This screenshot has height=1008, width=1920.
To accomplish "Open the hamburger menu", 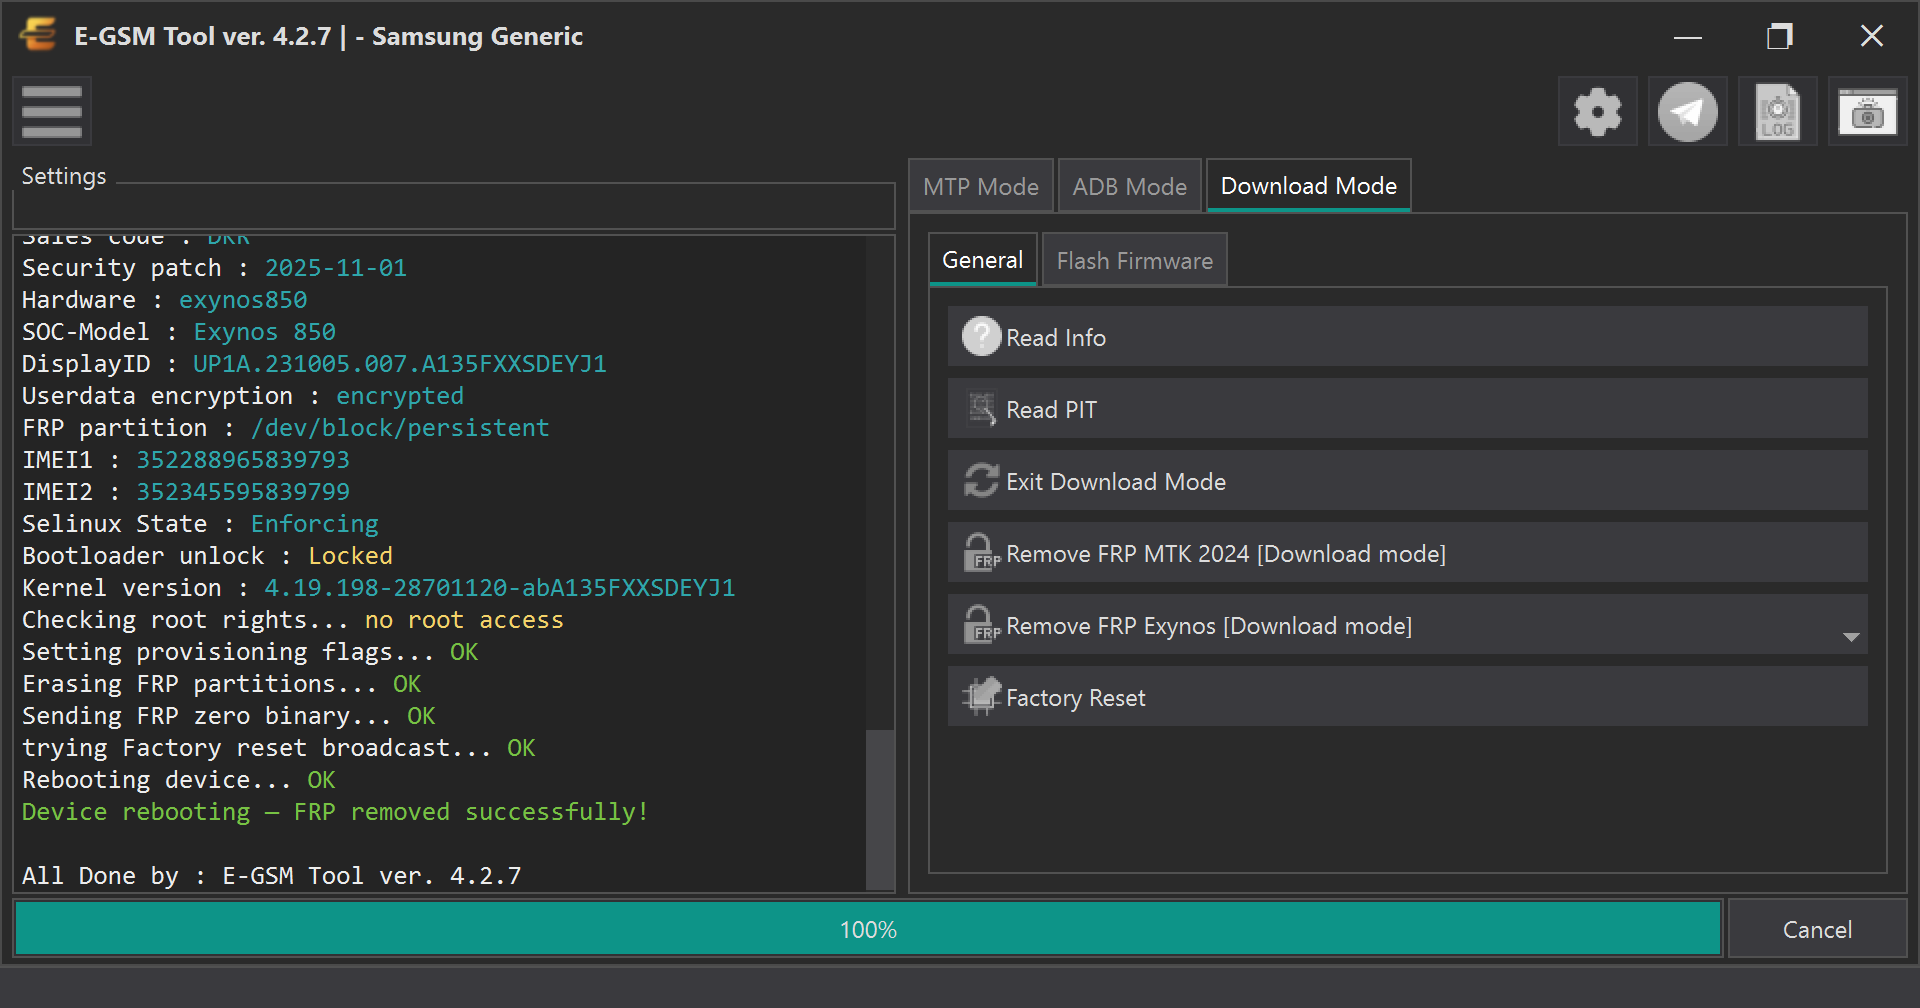I will click(52, 112).
